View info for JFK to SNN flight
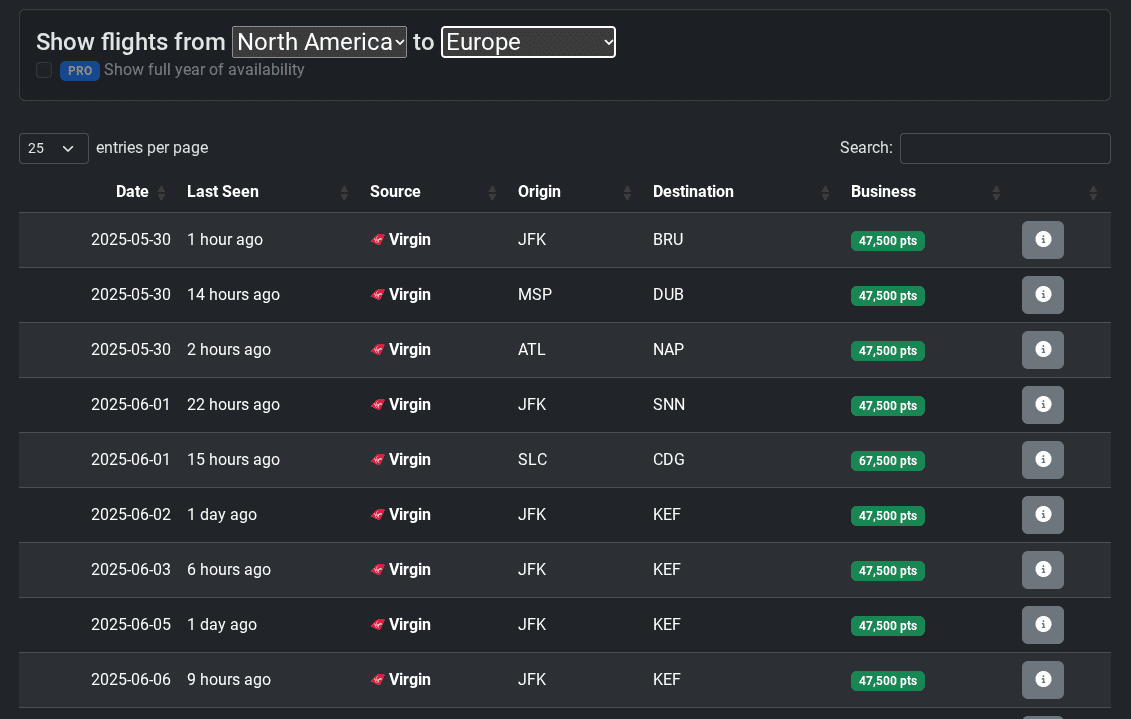Viewport: 1131px width, 719px height. pyautogui.click(x=1042, y=405)
